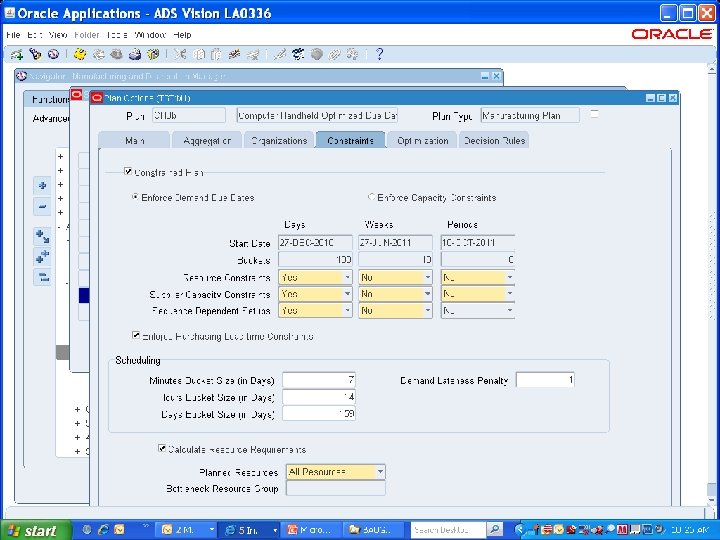Open Sequence Dependent Setups Weeks dropdown

tap(428, 310)
